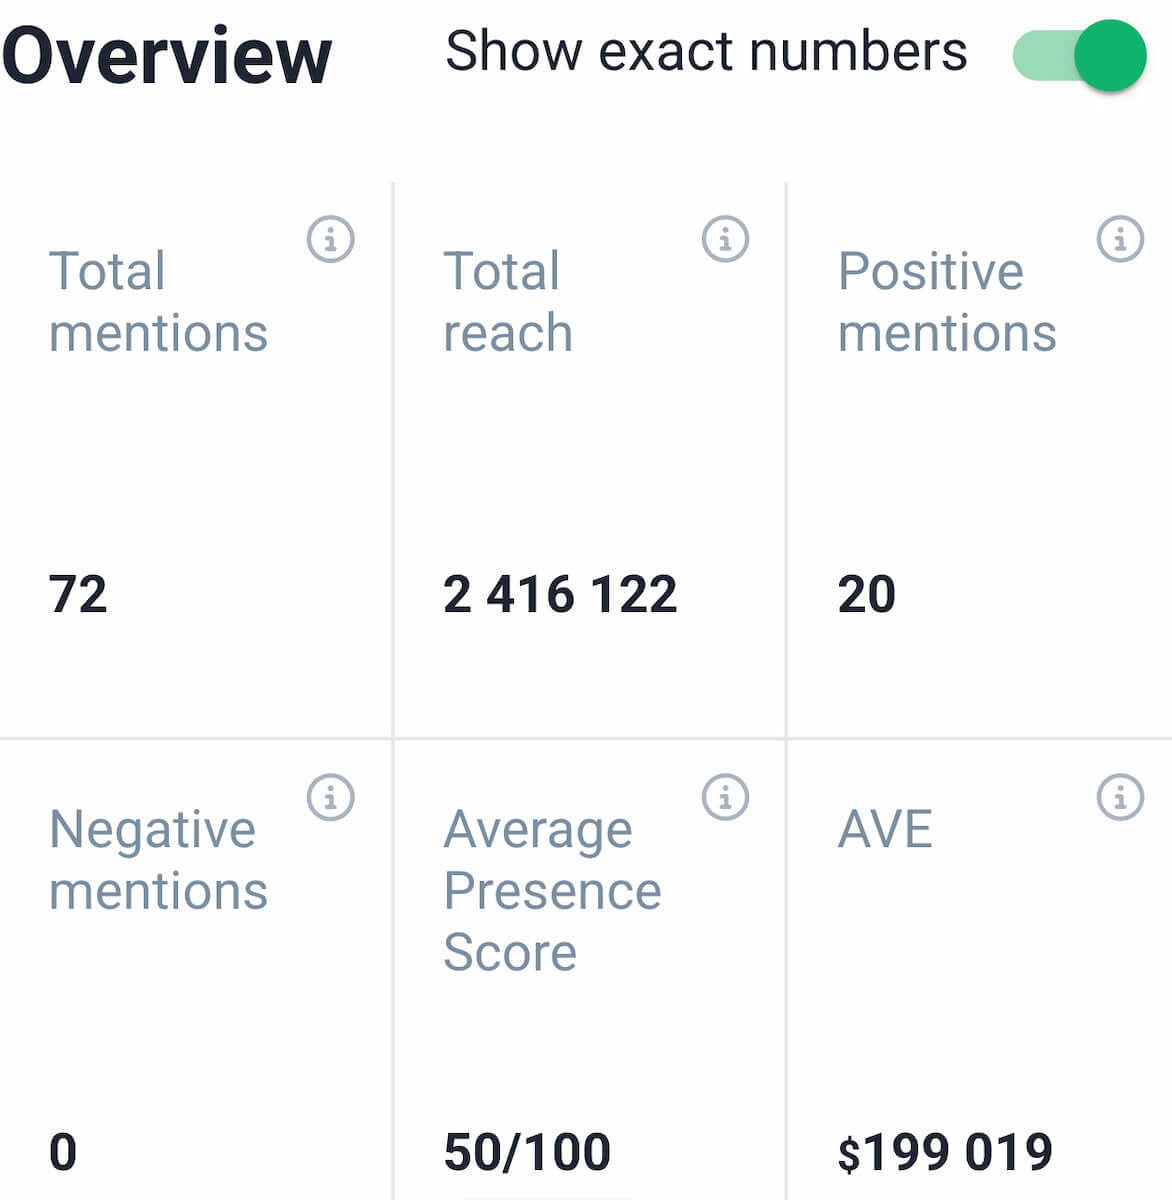1172x1200 pixels.
Task: Open info icon for Average Presence Score
Action: click(x=726, y=797)
